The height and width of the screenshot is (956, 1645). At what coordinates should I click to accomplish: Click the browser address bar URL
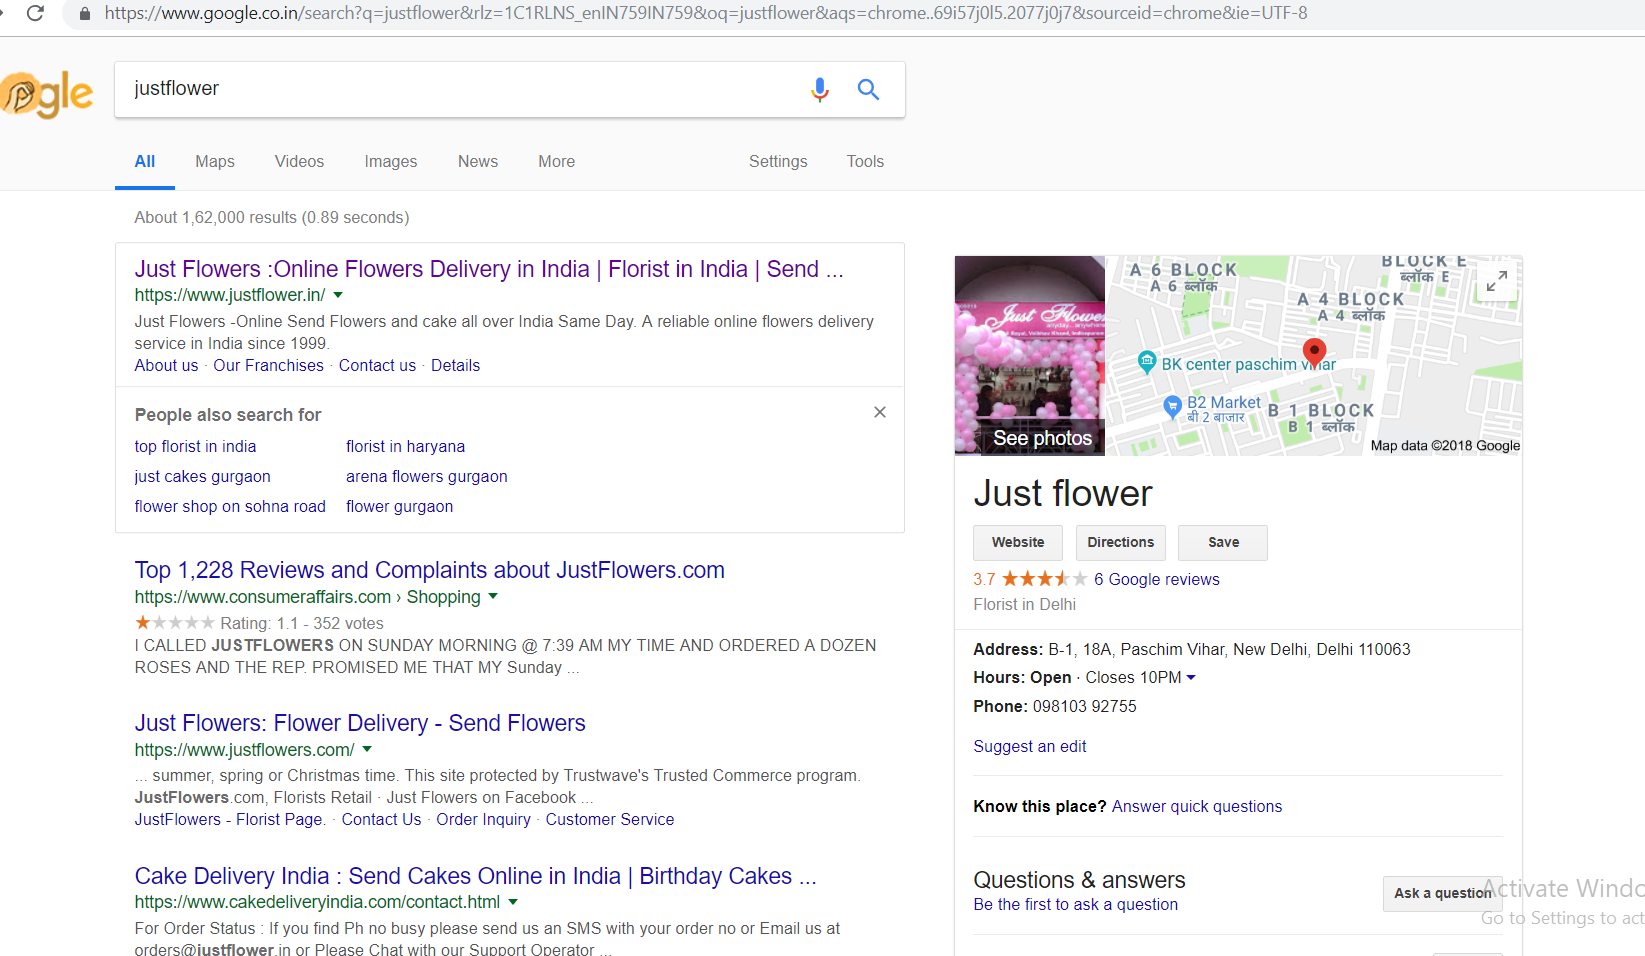tap(706, 13)
